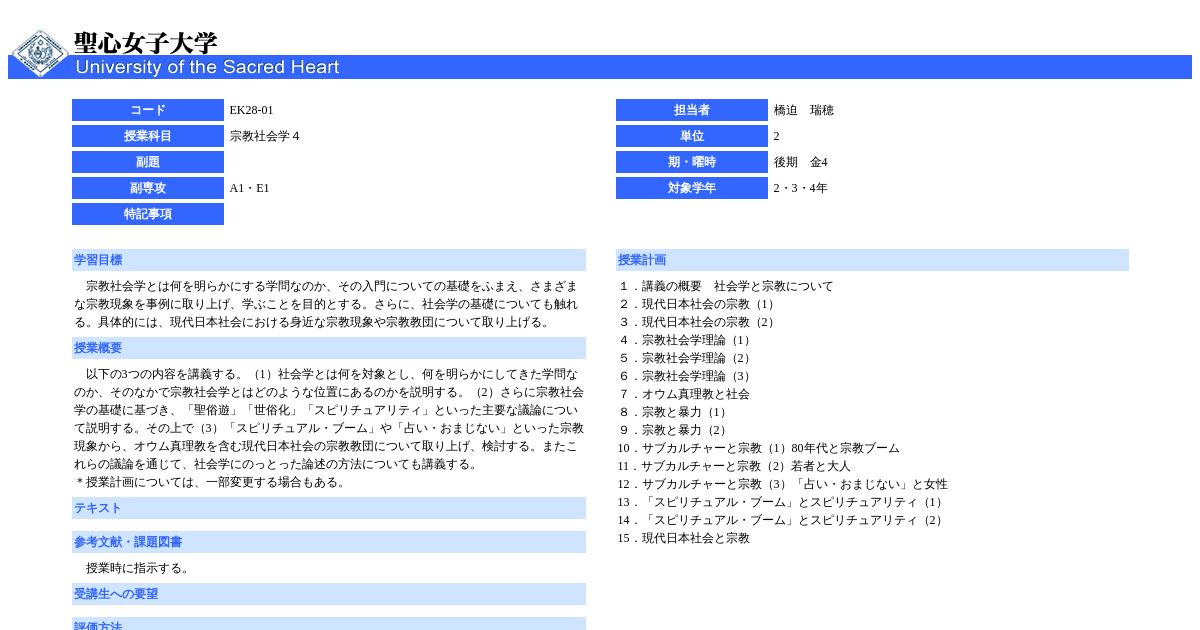1200x630 pixels.
Task: Select plan item 11 若者と大人
Action: pyautogui.click(x=734, y=466)
